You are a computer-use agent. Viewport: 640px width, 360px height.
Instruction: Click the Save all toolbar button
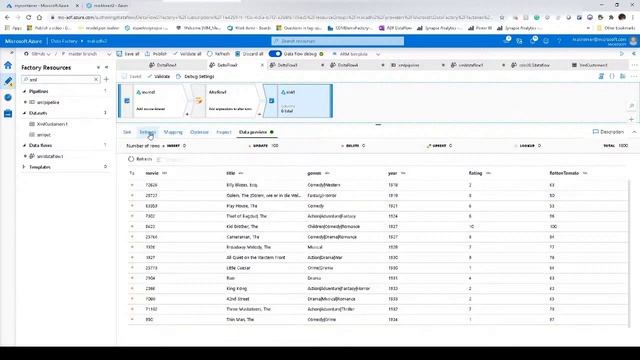point(128,54)
